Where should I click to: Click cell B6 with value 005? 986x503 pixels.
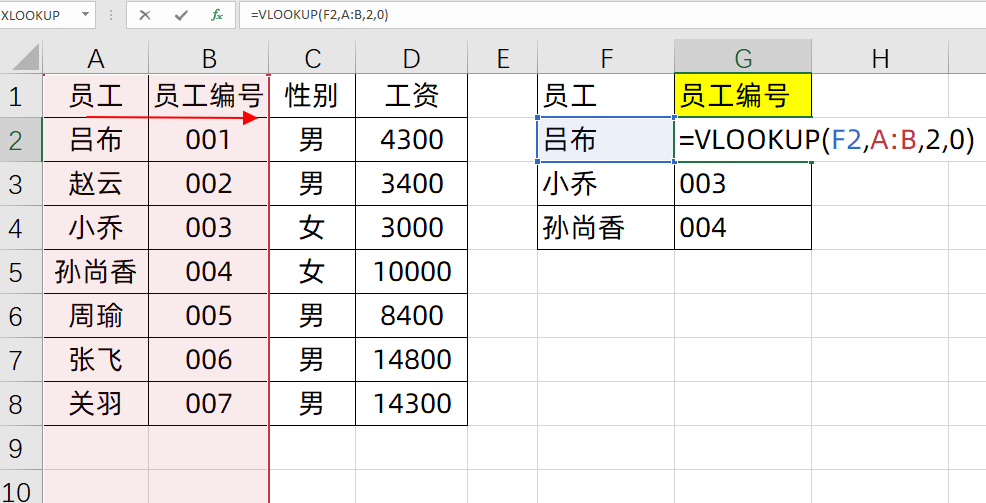pyautogui.click(x=209, y=316)
